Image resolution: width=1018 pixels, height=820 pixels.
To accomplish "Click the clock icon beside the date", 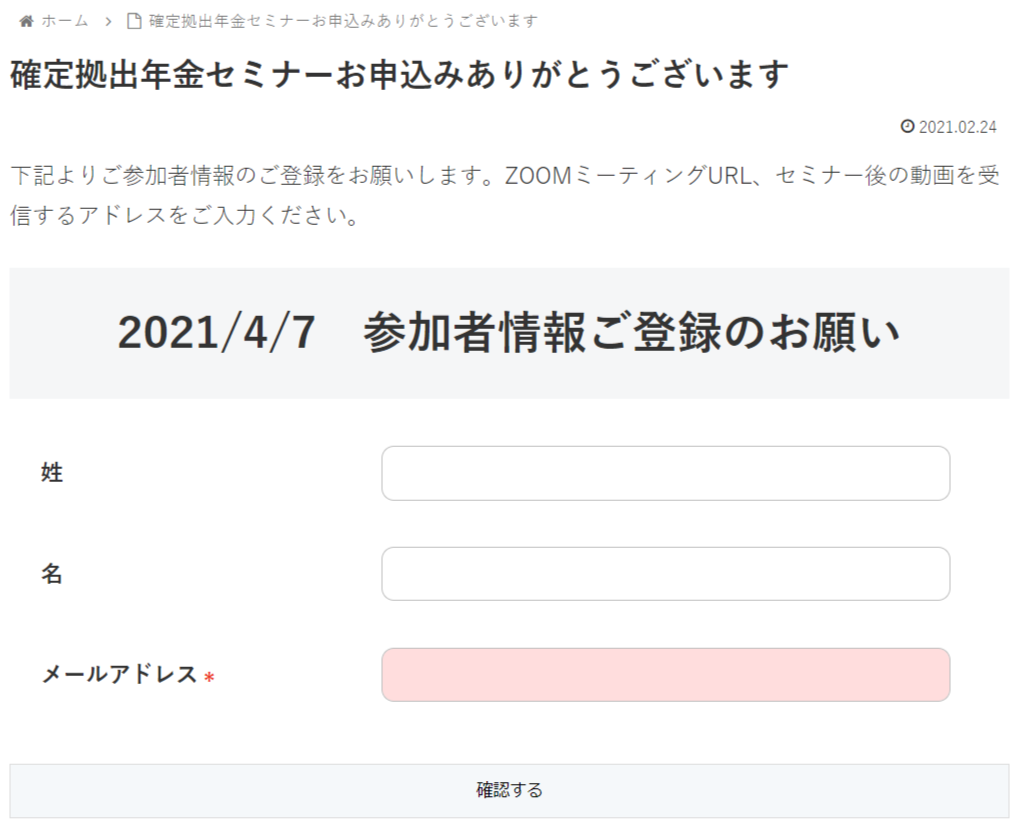I will tap(907, 126).
